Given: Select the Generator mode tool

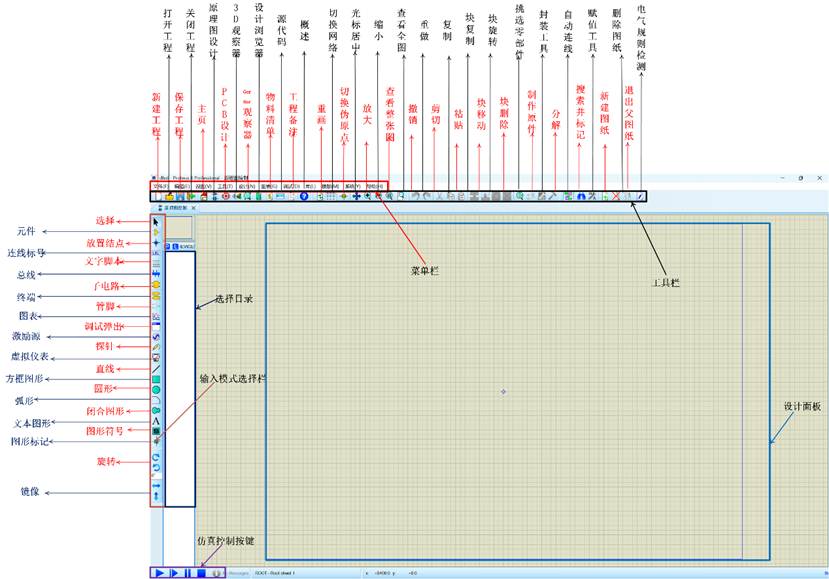Looking at the screenshot, I should click(156, 337).
